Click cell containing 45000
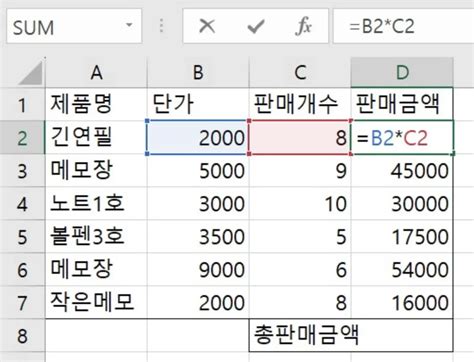474x362 pixels. tap(402, 171)
